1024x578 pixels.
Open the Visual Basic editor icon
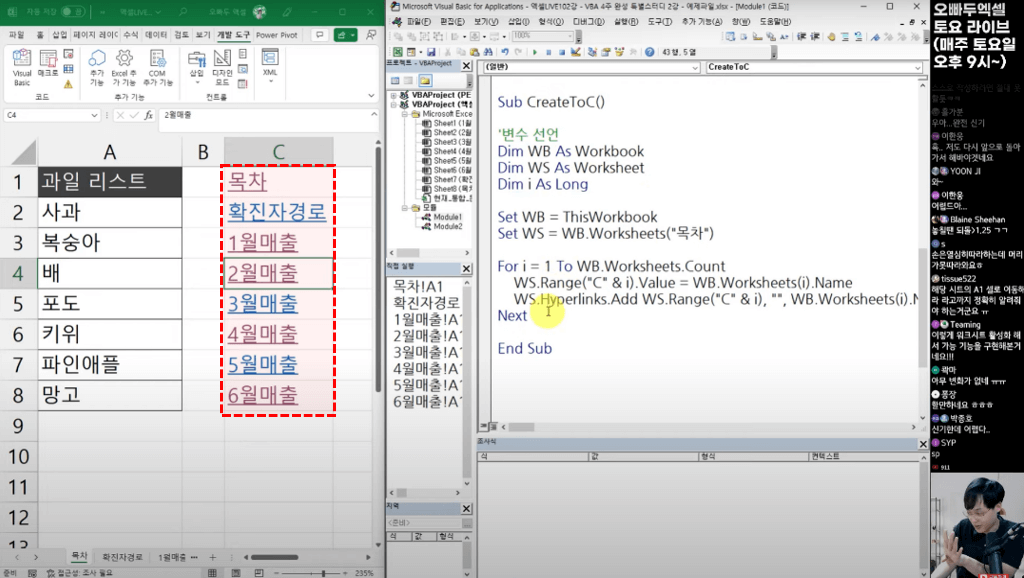tap(20, 62)
